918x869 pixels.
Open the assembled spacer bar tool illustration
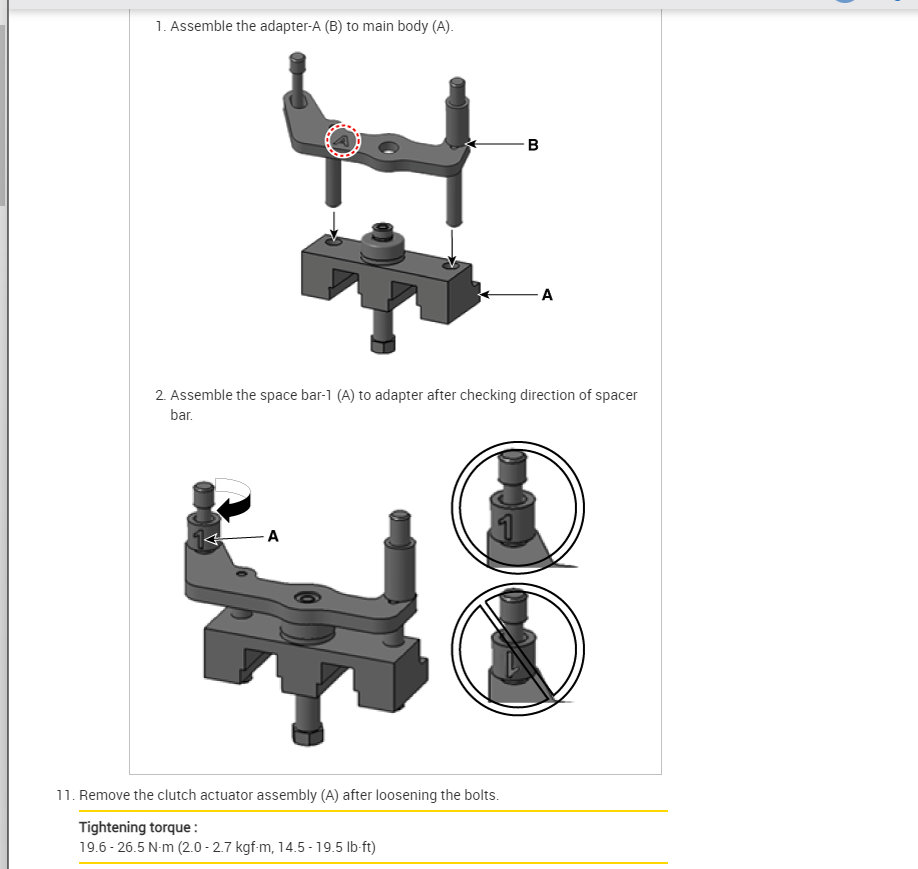point(307,613)
